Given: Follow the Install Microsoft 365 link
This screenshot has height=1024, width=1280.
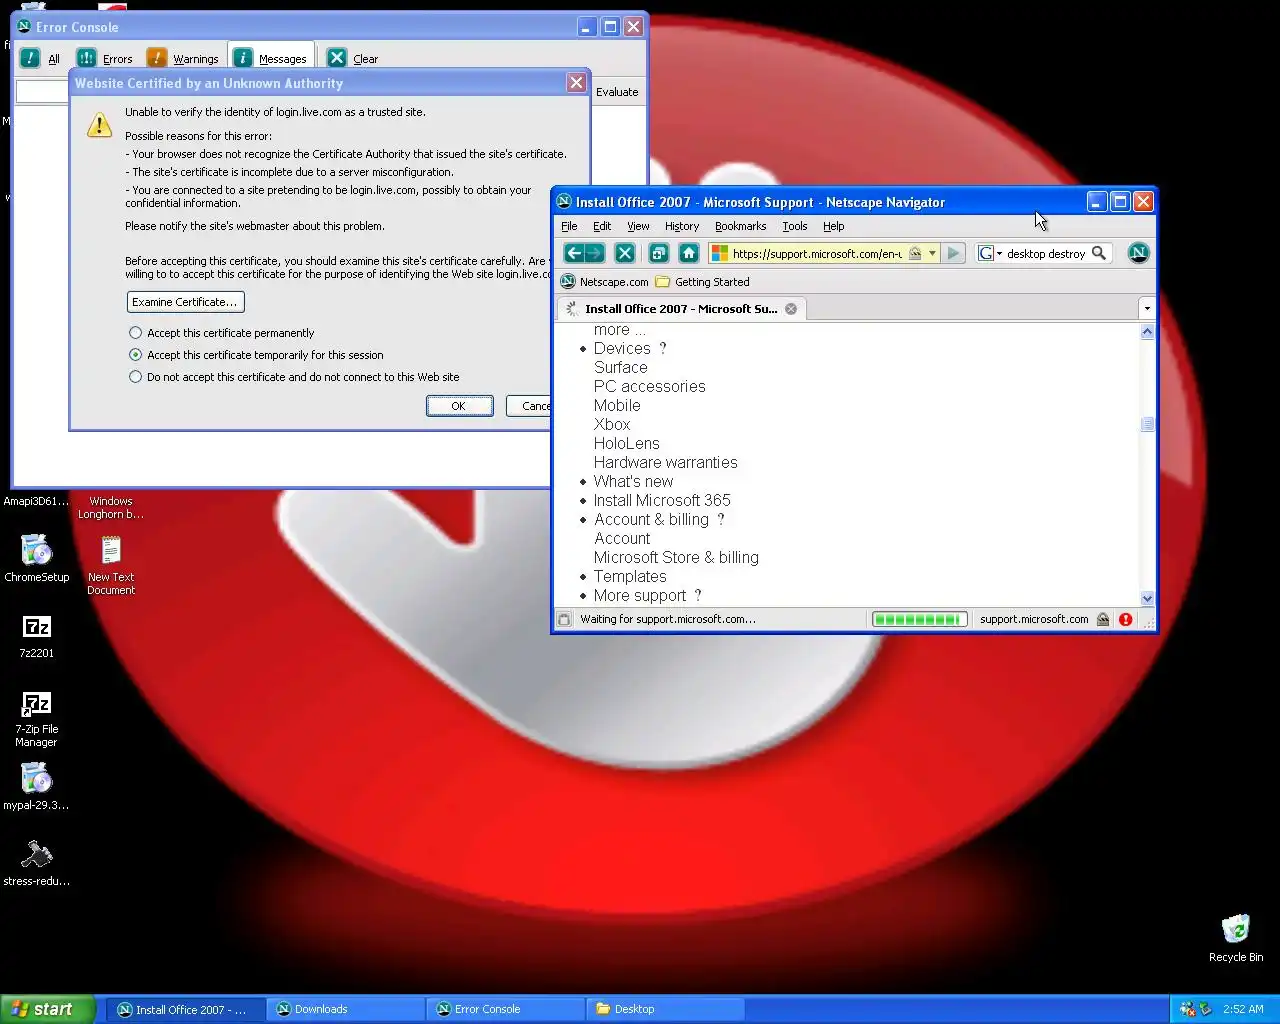Looking at the screenshot, I should click(x=662, y=500).
